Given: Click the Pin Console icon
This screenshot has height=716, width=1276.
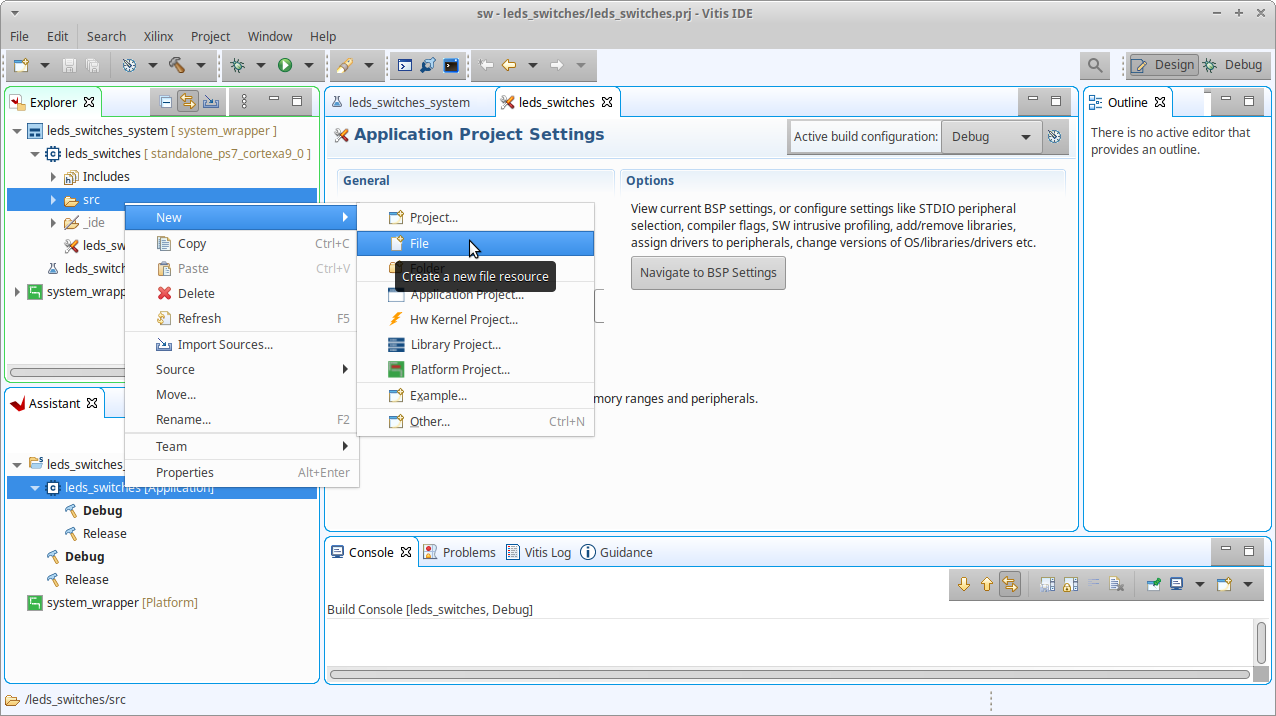Looking at the screenshot, I should click(1153, 584).
